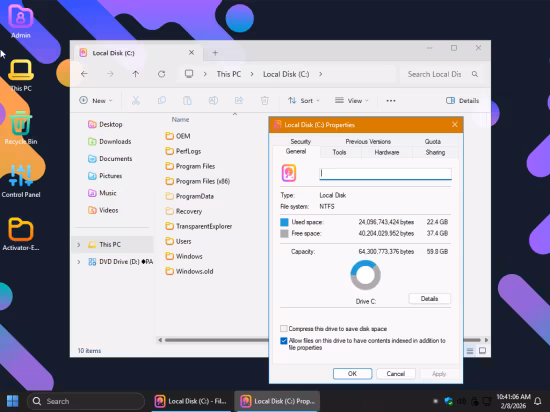Open Control Panel desktop icon
550x412 pixels.
pos(21,181)
